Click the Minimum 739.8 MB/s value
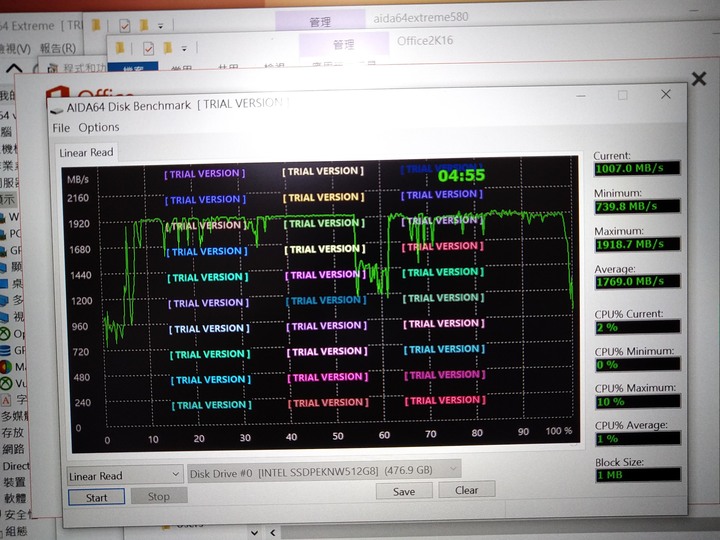This screenshot has width=720, height=540. coord(637,206)
